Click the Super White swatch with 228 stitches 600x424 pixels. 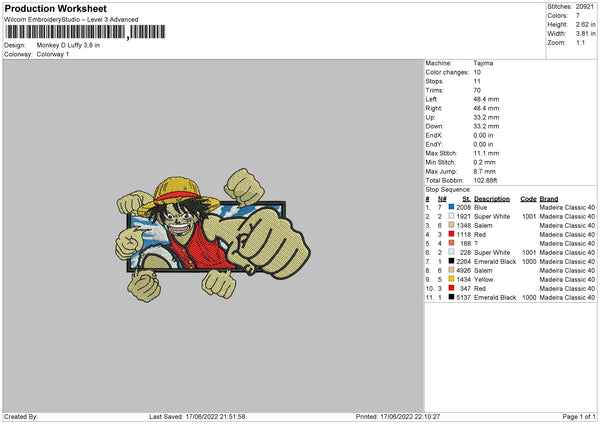tap(451, 252)
